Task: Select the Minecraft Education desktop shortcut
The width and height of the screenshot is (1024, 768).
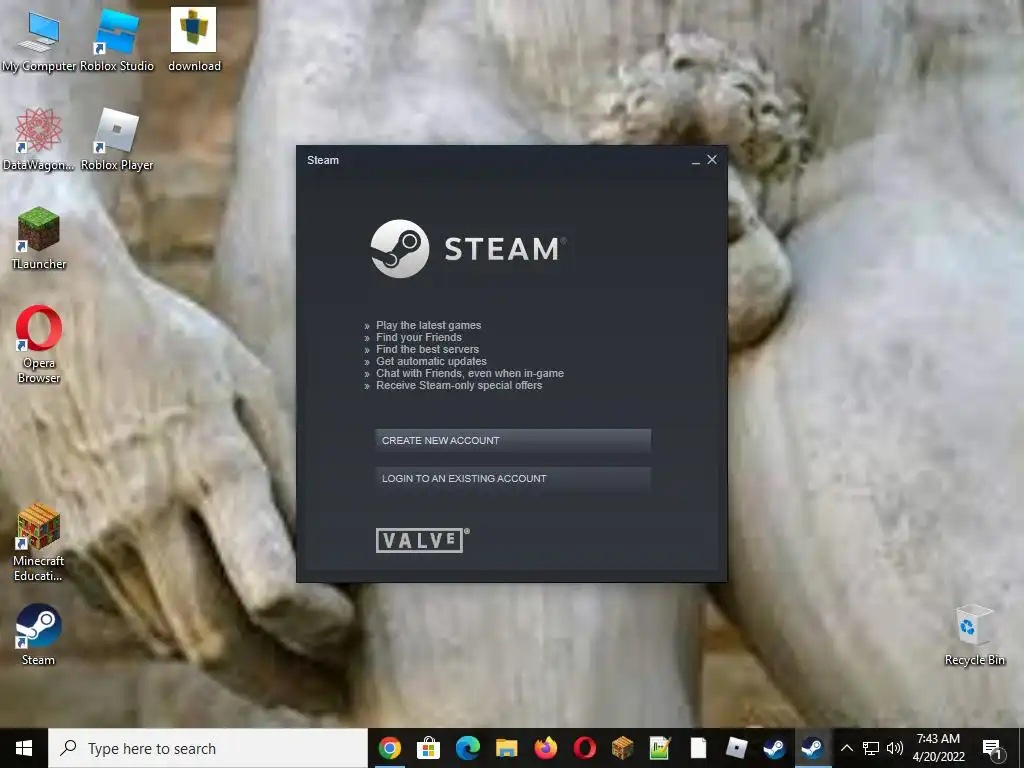Action: tap(39, 543)
